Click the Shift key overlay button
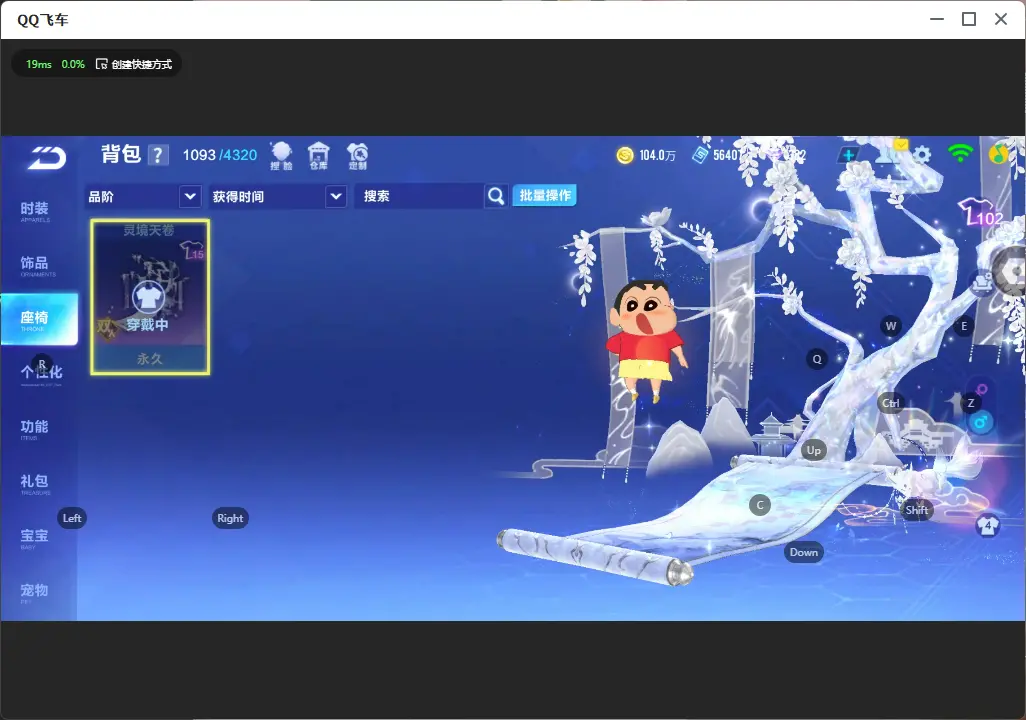This screenshot has width=1026, height=720. (916, 510)
